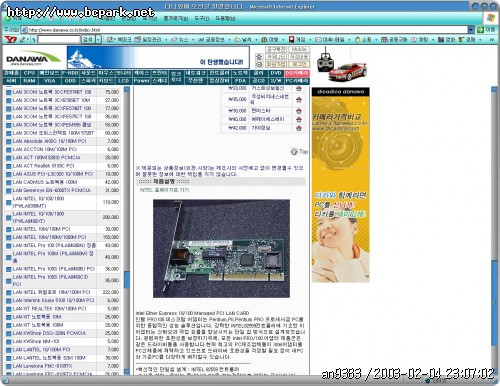The width and height of the screenshot is (500, 386).
Task: Open the address bar history dropdown
Action: coord(471,30)
